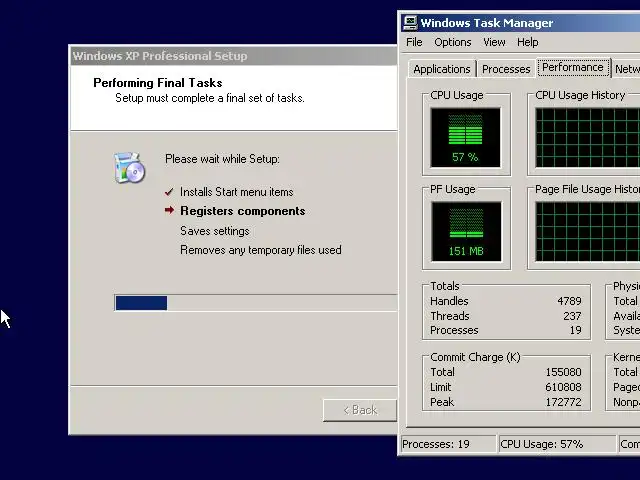Image resolution: width=640 pixels, height=480 pixels.
Task: Click Commit Charge Limit value 610808
Action: coord(563,387)
